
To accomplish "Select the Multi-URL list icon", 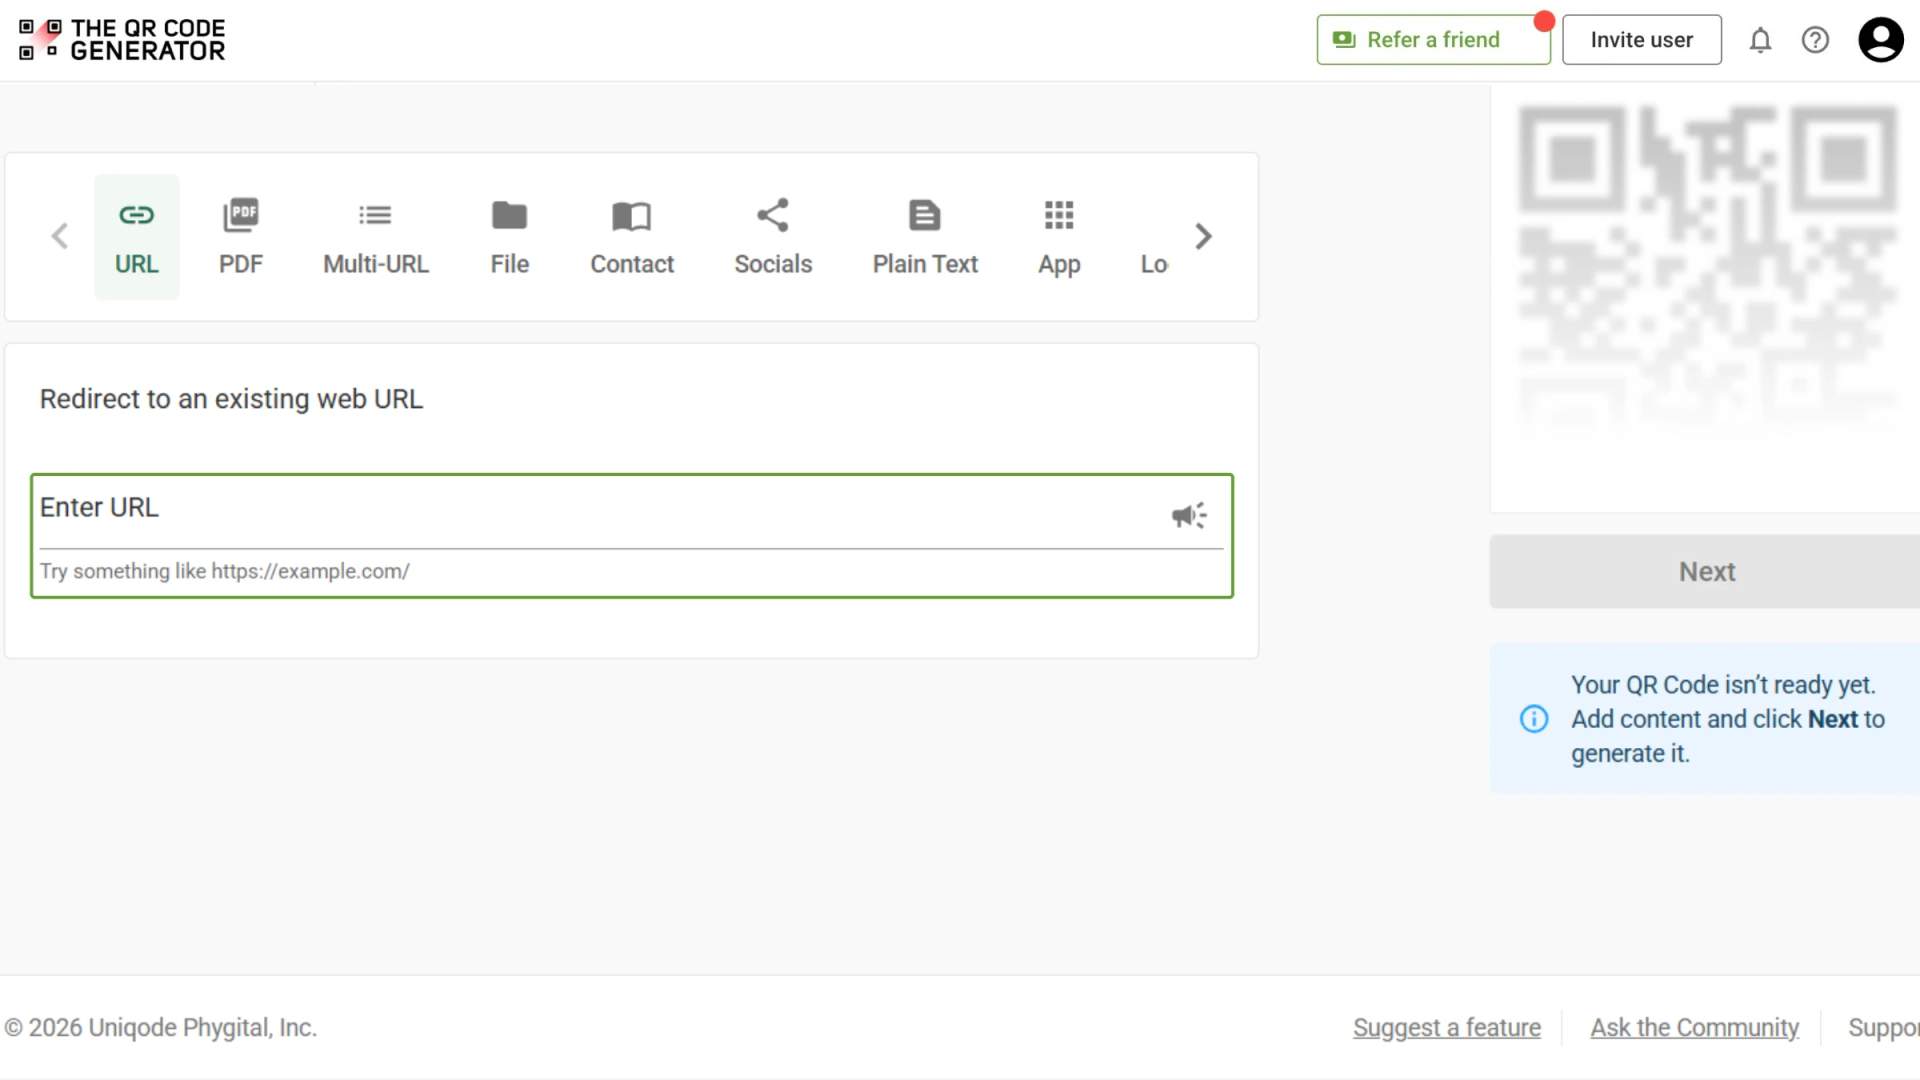I will tap(375, 215).
